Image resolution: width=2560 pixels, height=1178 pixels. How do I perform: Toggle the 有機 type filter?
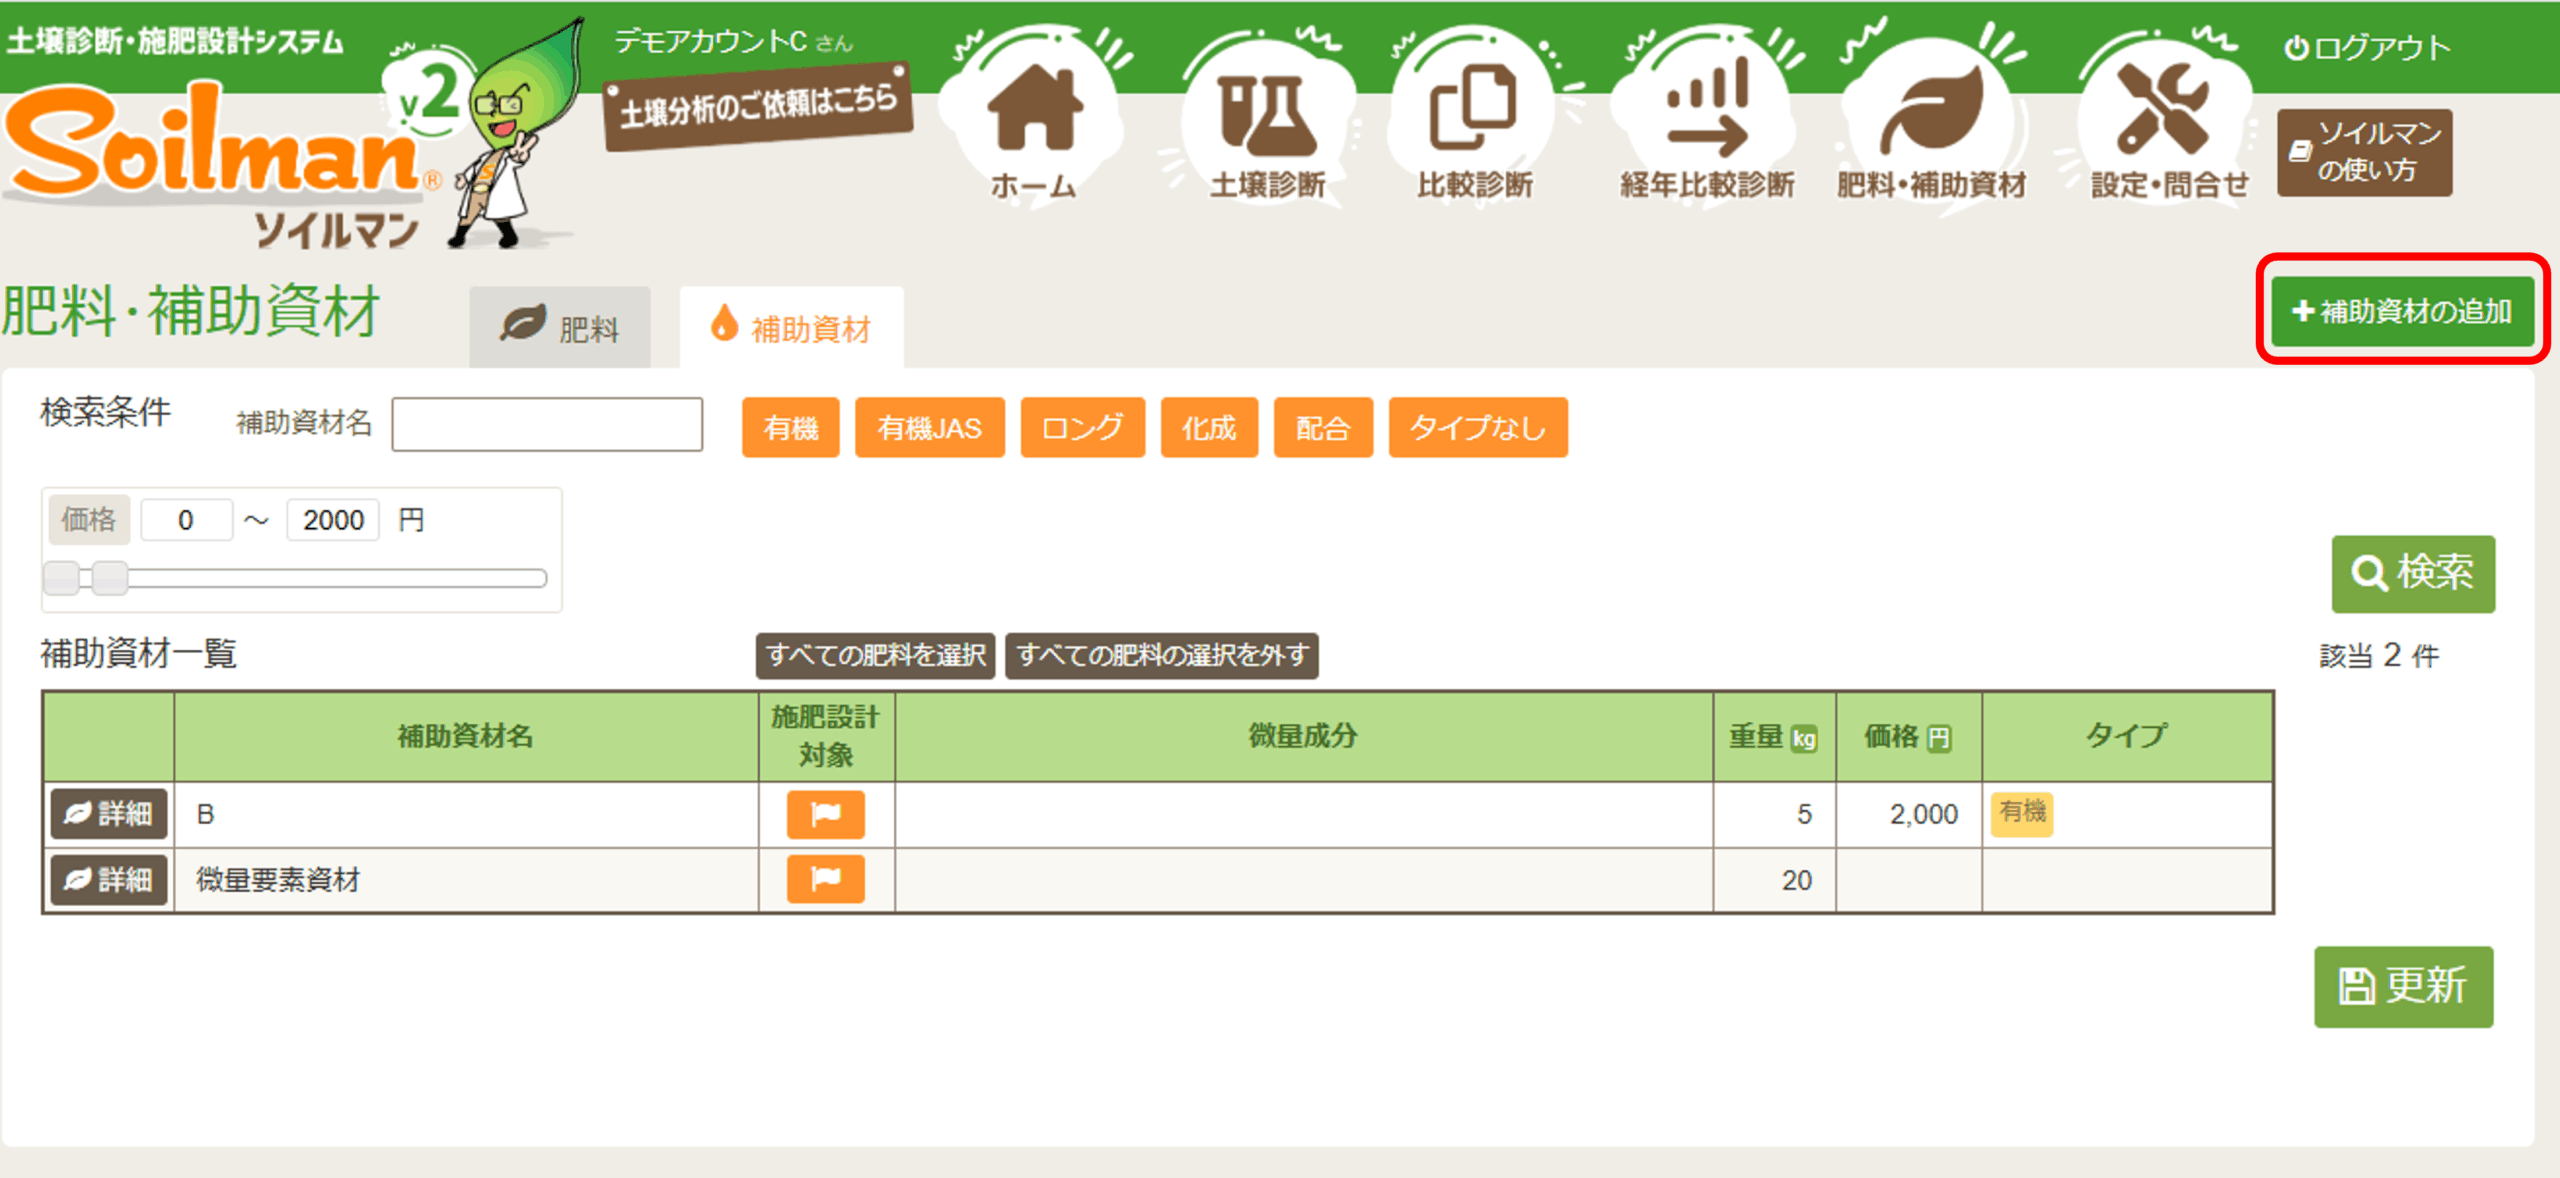(x=790, y=428)
